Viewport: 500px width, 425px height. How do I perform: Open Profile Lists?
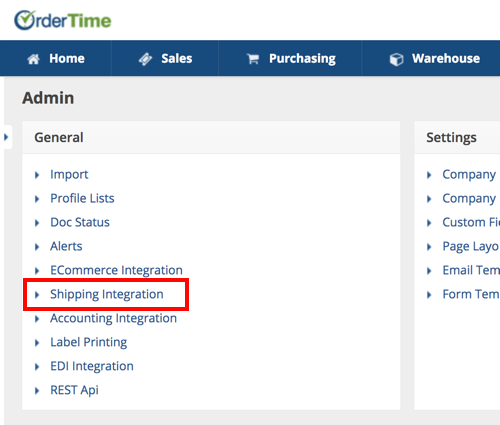pyautogui.click(x=82, y=198)
